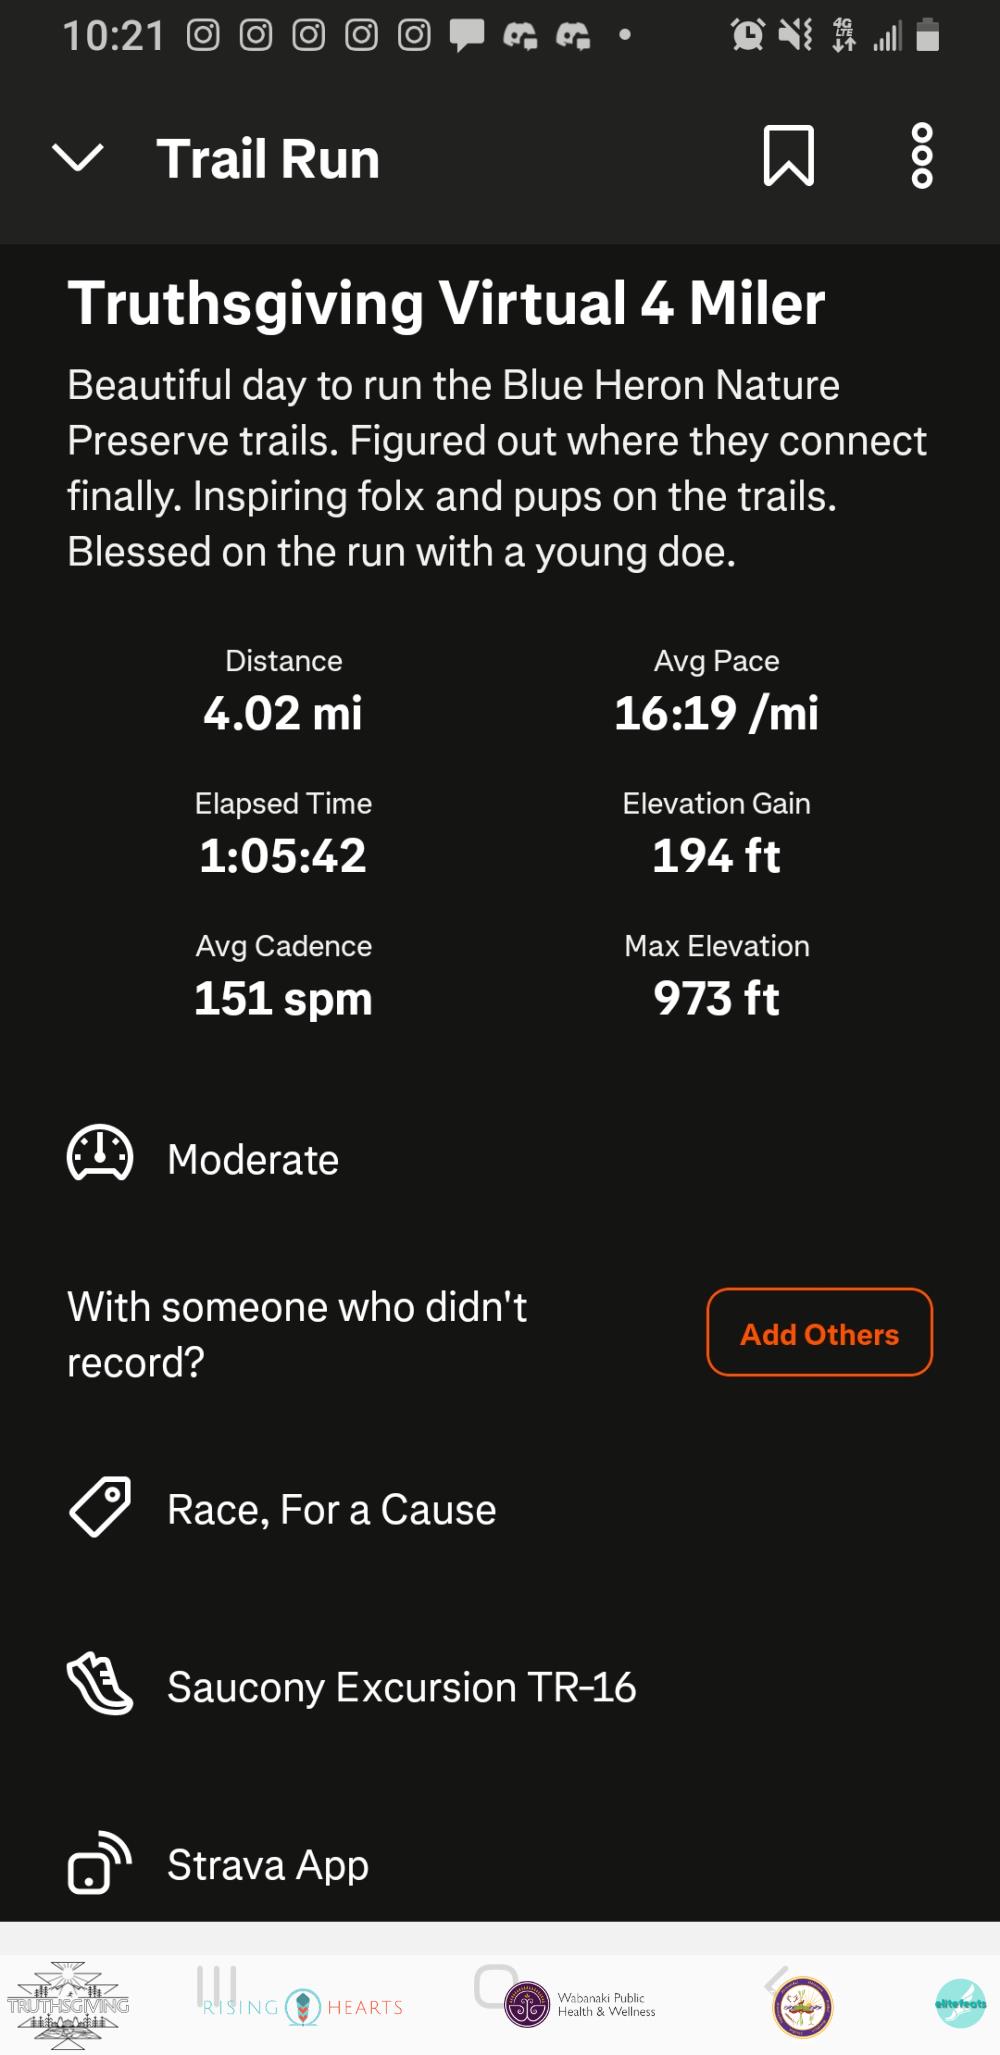Image resolution: width=1000 pixels, height=2055 pixels.
Task: Tap the Saucony shoe gear icon
Action: point(100,1684)
